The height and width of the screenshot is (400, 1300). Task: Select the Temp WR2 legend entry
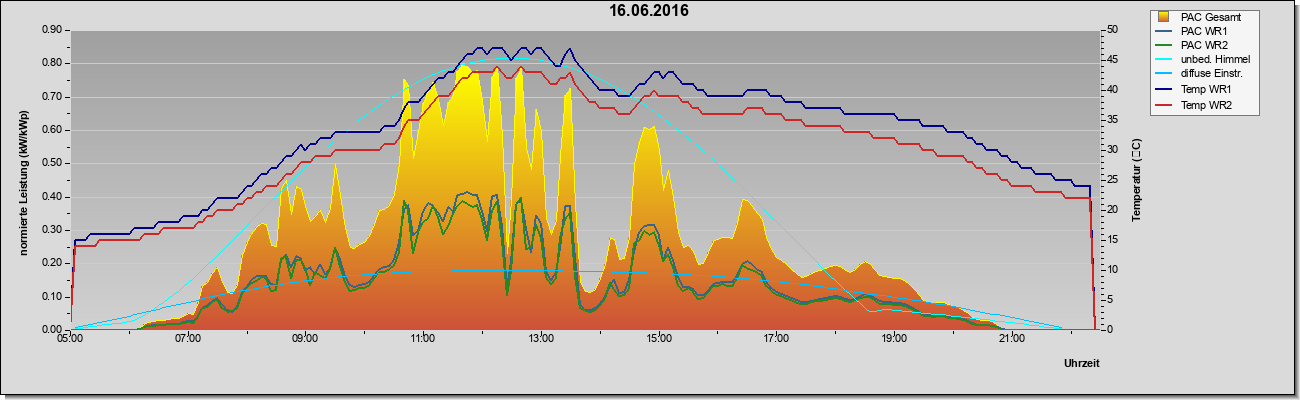coord(1206,105)
